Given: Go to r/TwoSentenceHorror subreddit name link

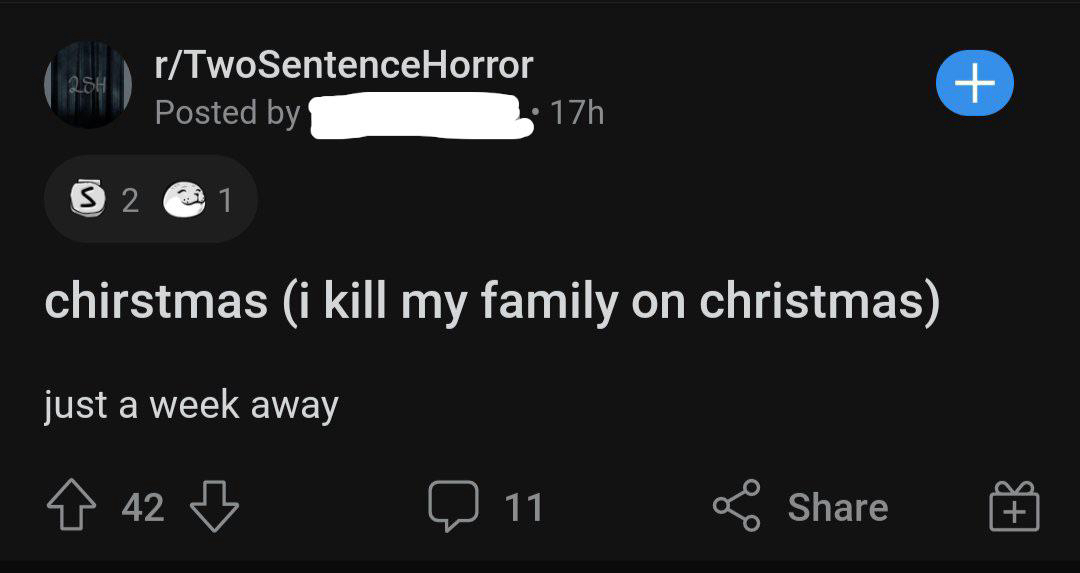Looking at the screenshot, I should pyautogui.click(x=343, y=66).
